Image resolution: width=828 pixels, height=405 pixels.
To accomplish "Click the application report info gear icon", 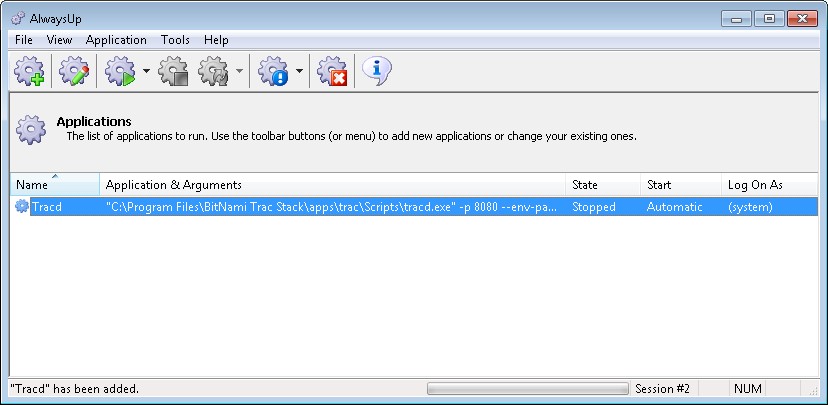I will (272, 71).
